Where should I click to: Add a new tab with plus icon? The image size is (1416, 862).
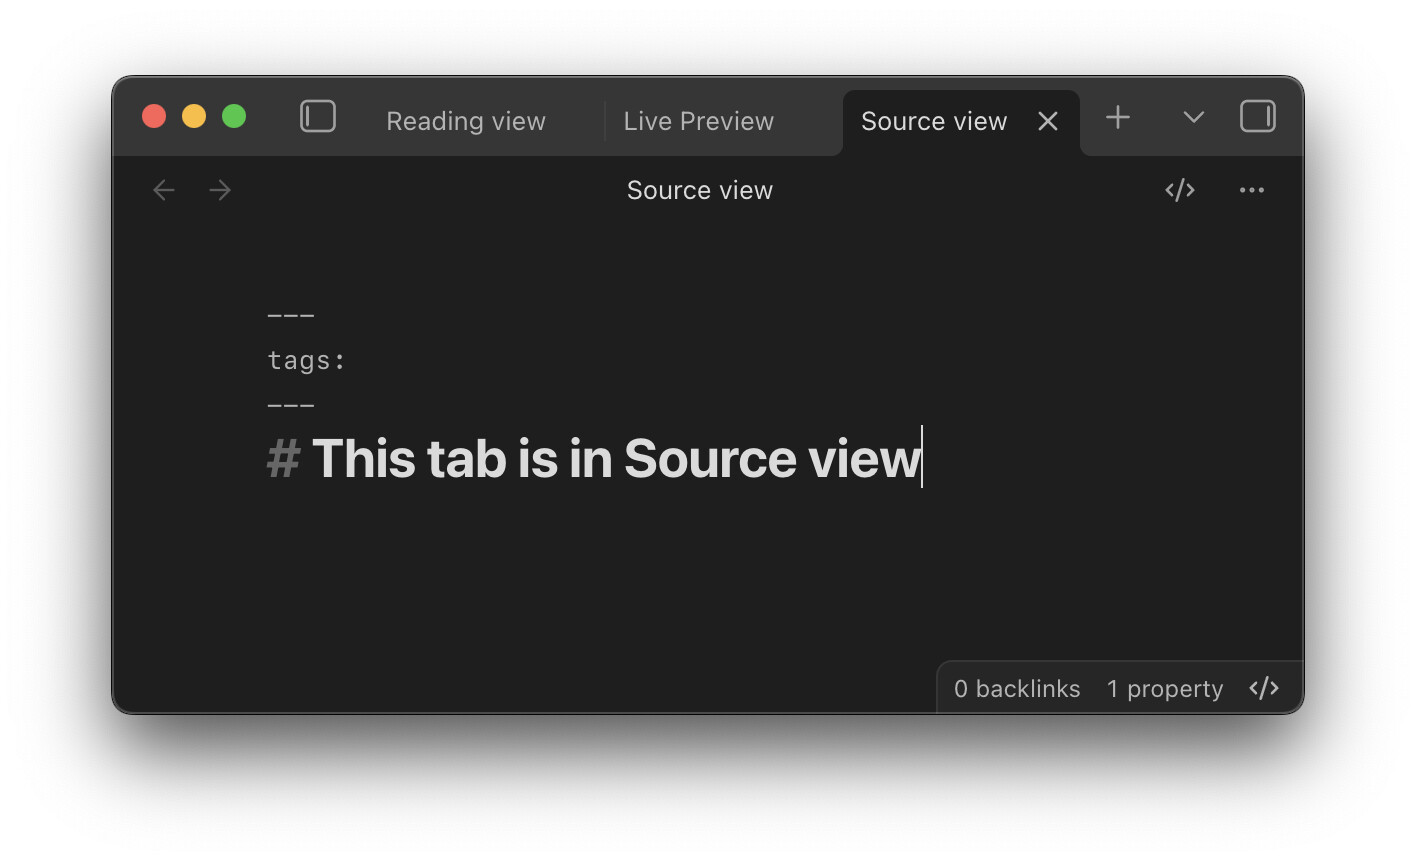click(x=1118, y=117)
